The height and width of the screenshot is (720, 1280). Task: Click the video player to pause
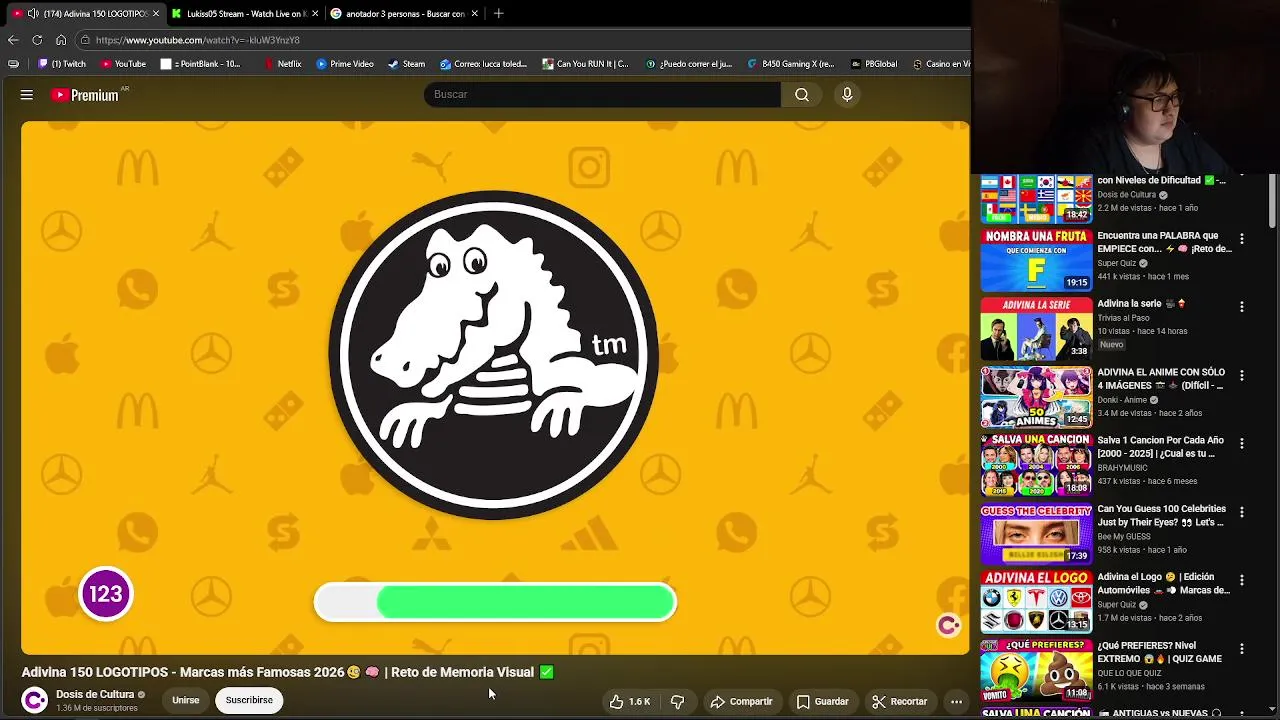point(495,387)
